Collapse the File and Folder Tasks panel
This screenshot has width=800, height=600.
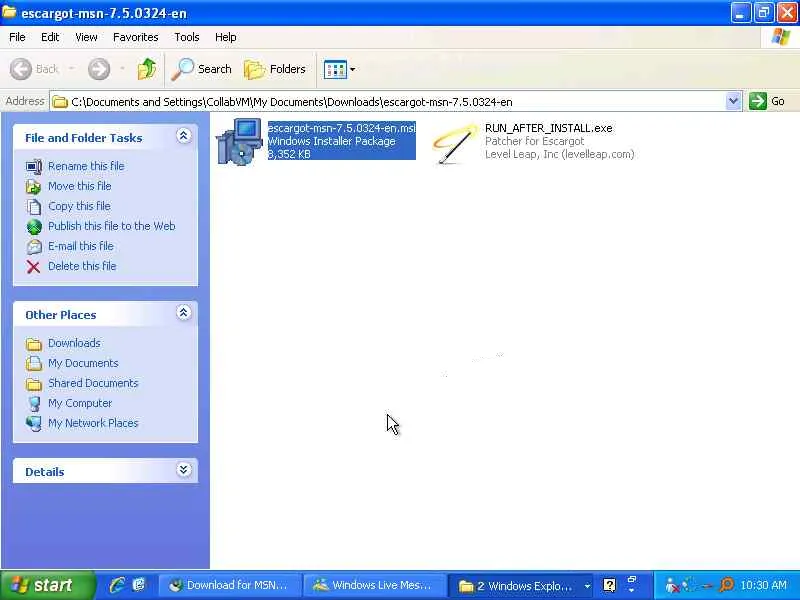pos(184,136)
